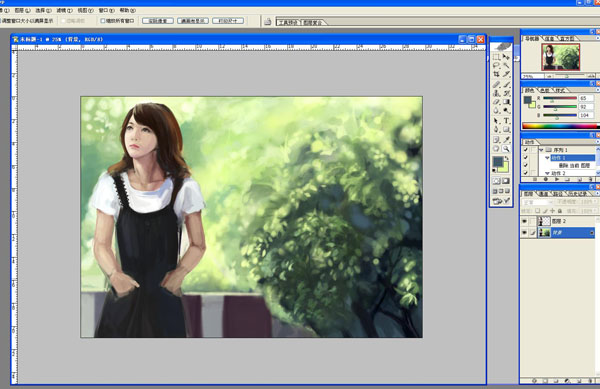This screenshot has width=600, height=389.
Task: Select the History Brush tool
Action: click(x=506, y=93)
